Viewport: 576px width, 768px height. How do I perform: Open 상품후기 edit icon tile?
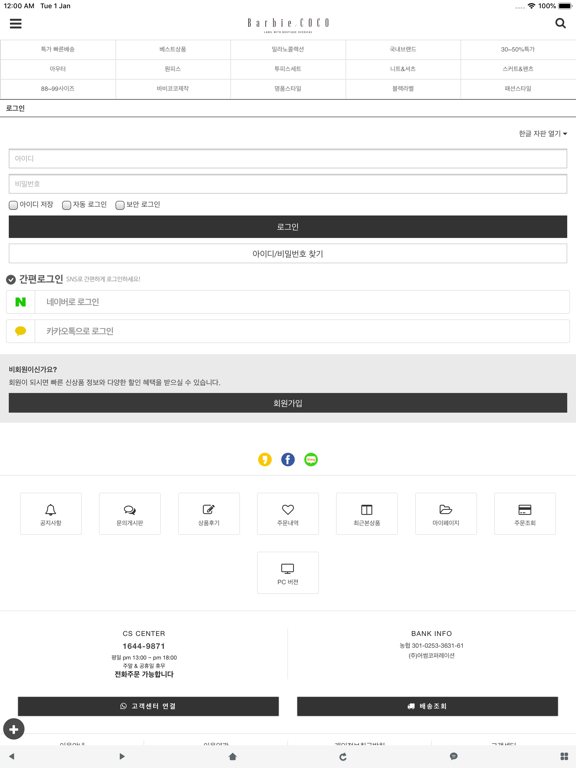[209, 514]
